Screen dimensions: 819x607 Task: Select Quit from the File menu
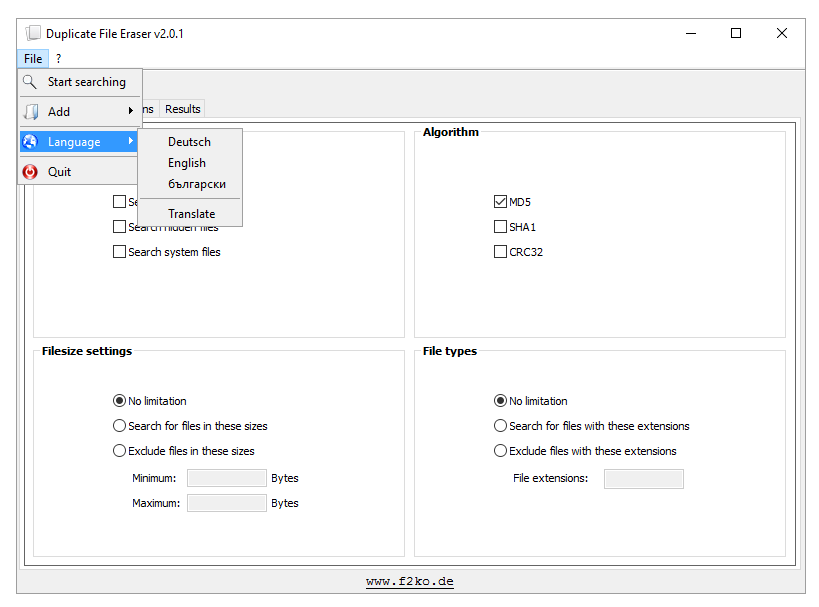78,172
